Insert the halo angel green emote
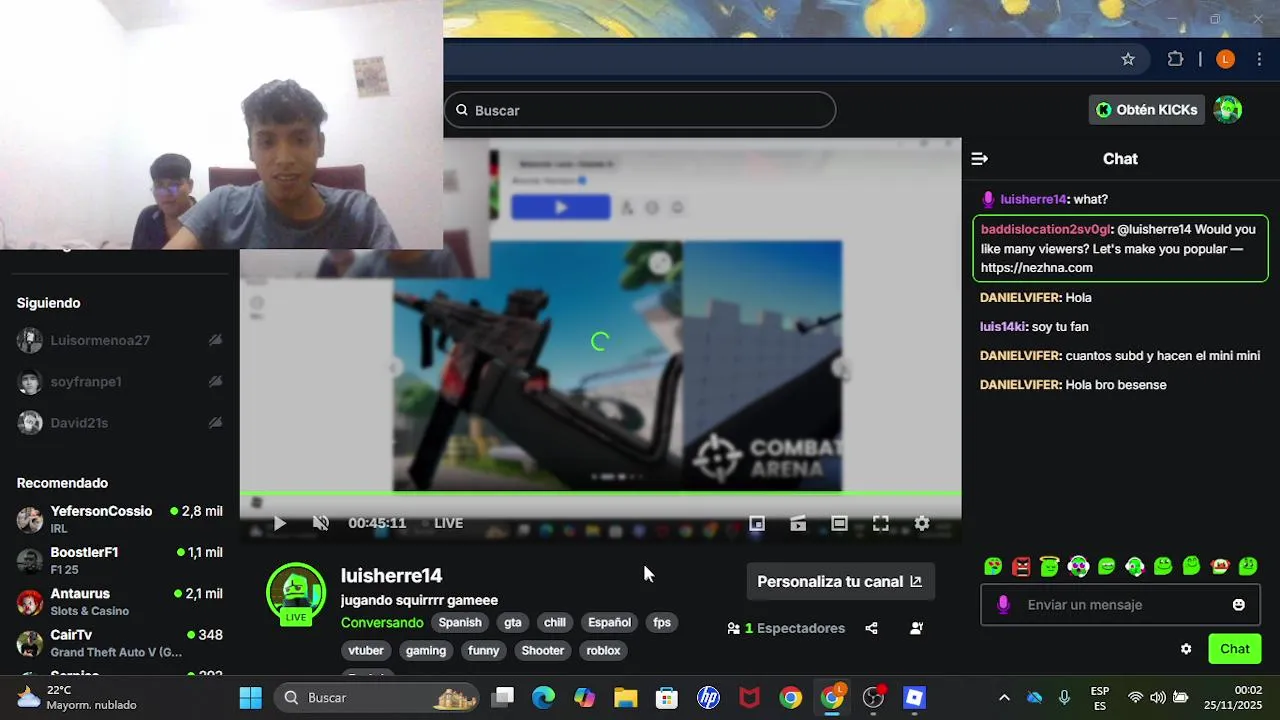 1049,566
